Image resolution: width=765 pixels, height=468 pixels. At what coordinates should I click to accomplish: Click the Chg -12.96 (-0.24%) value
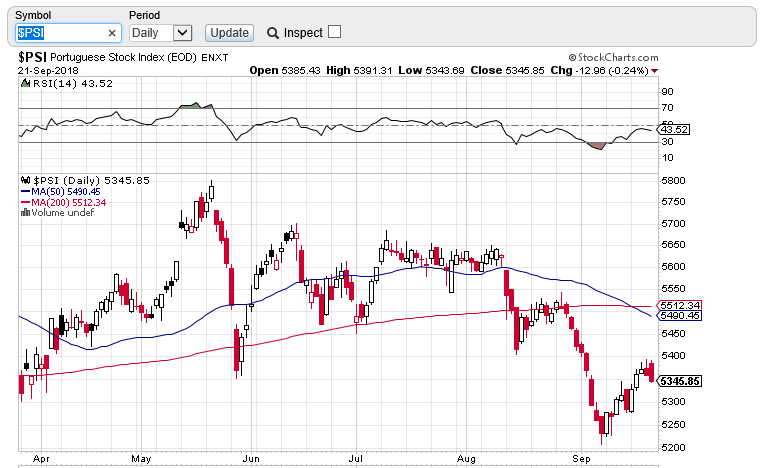coord(600,70)
